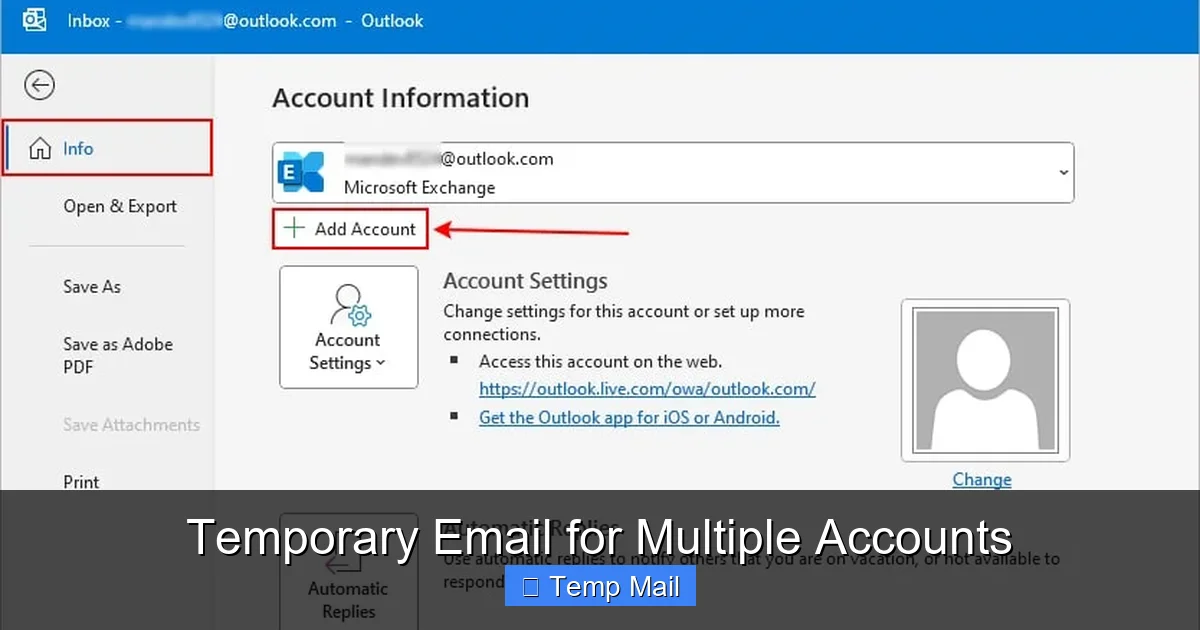Click the Microsoft Exchange account type text
The height and width of the screenshot is (630, 1200).
tap(419, 187)
